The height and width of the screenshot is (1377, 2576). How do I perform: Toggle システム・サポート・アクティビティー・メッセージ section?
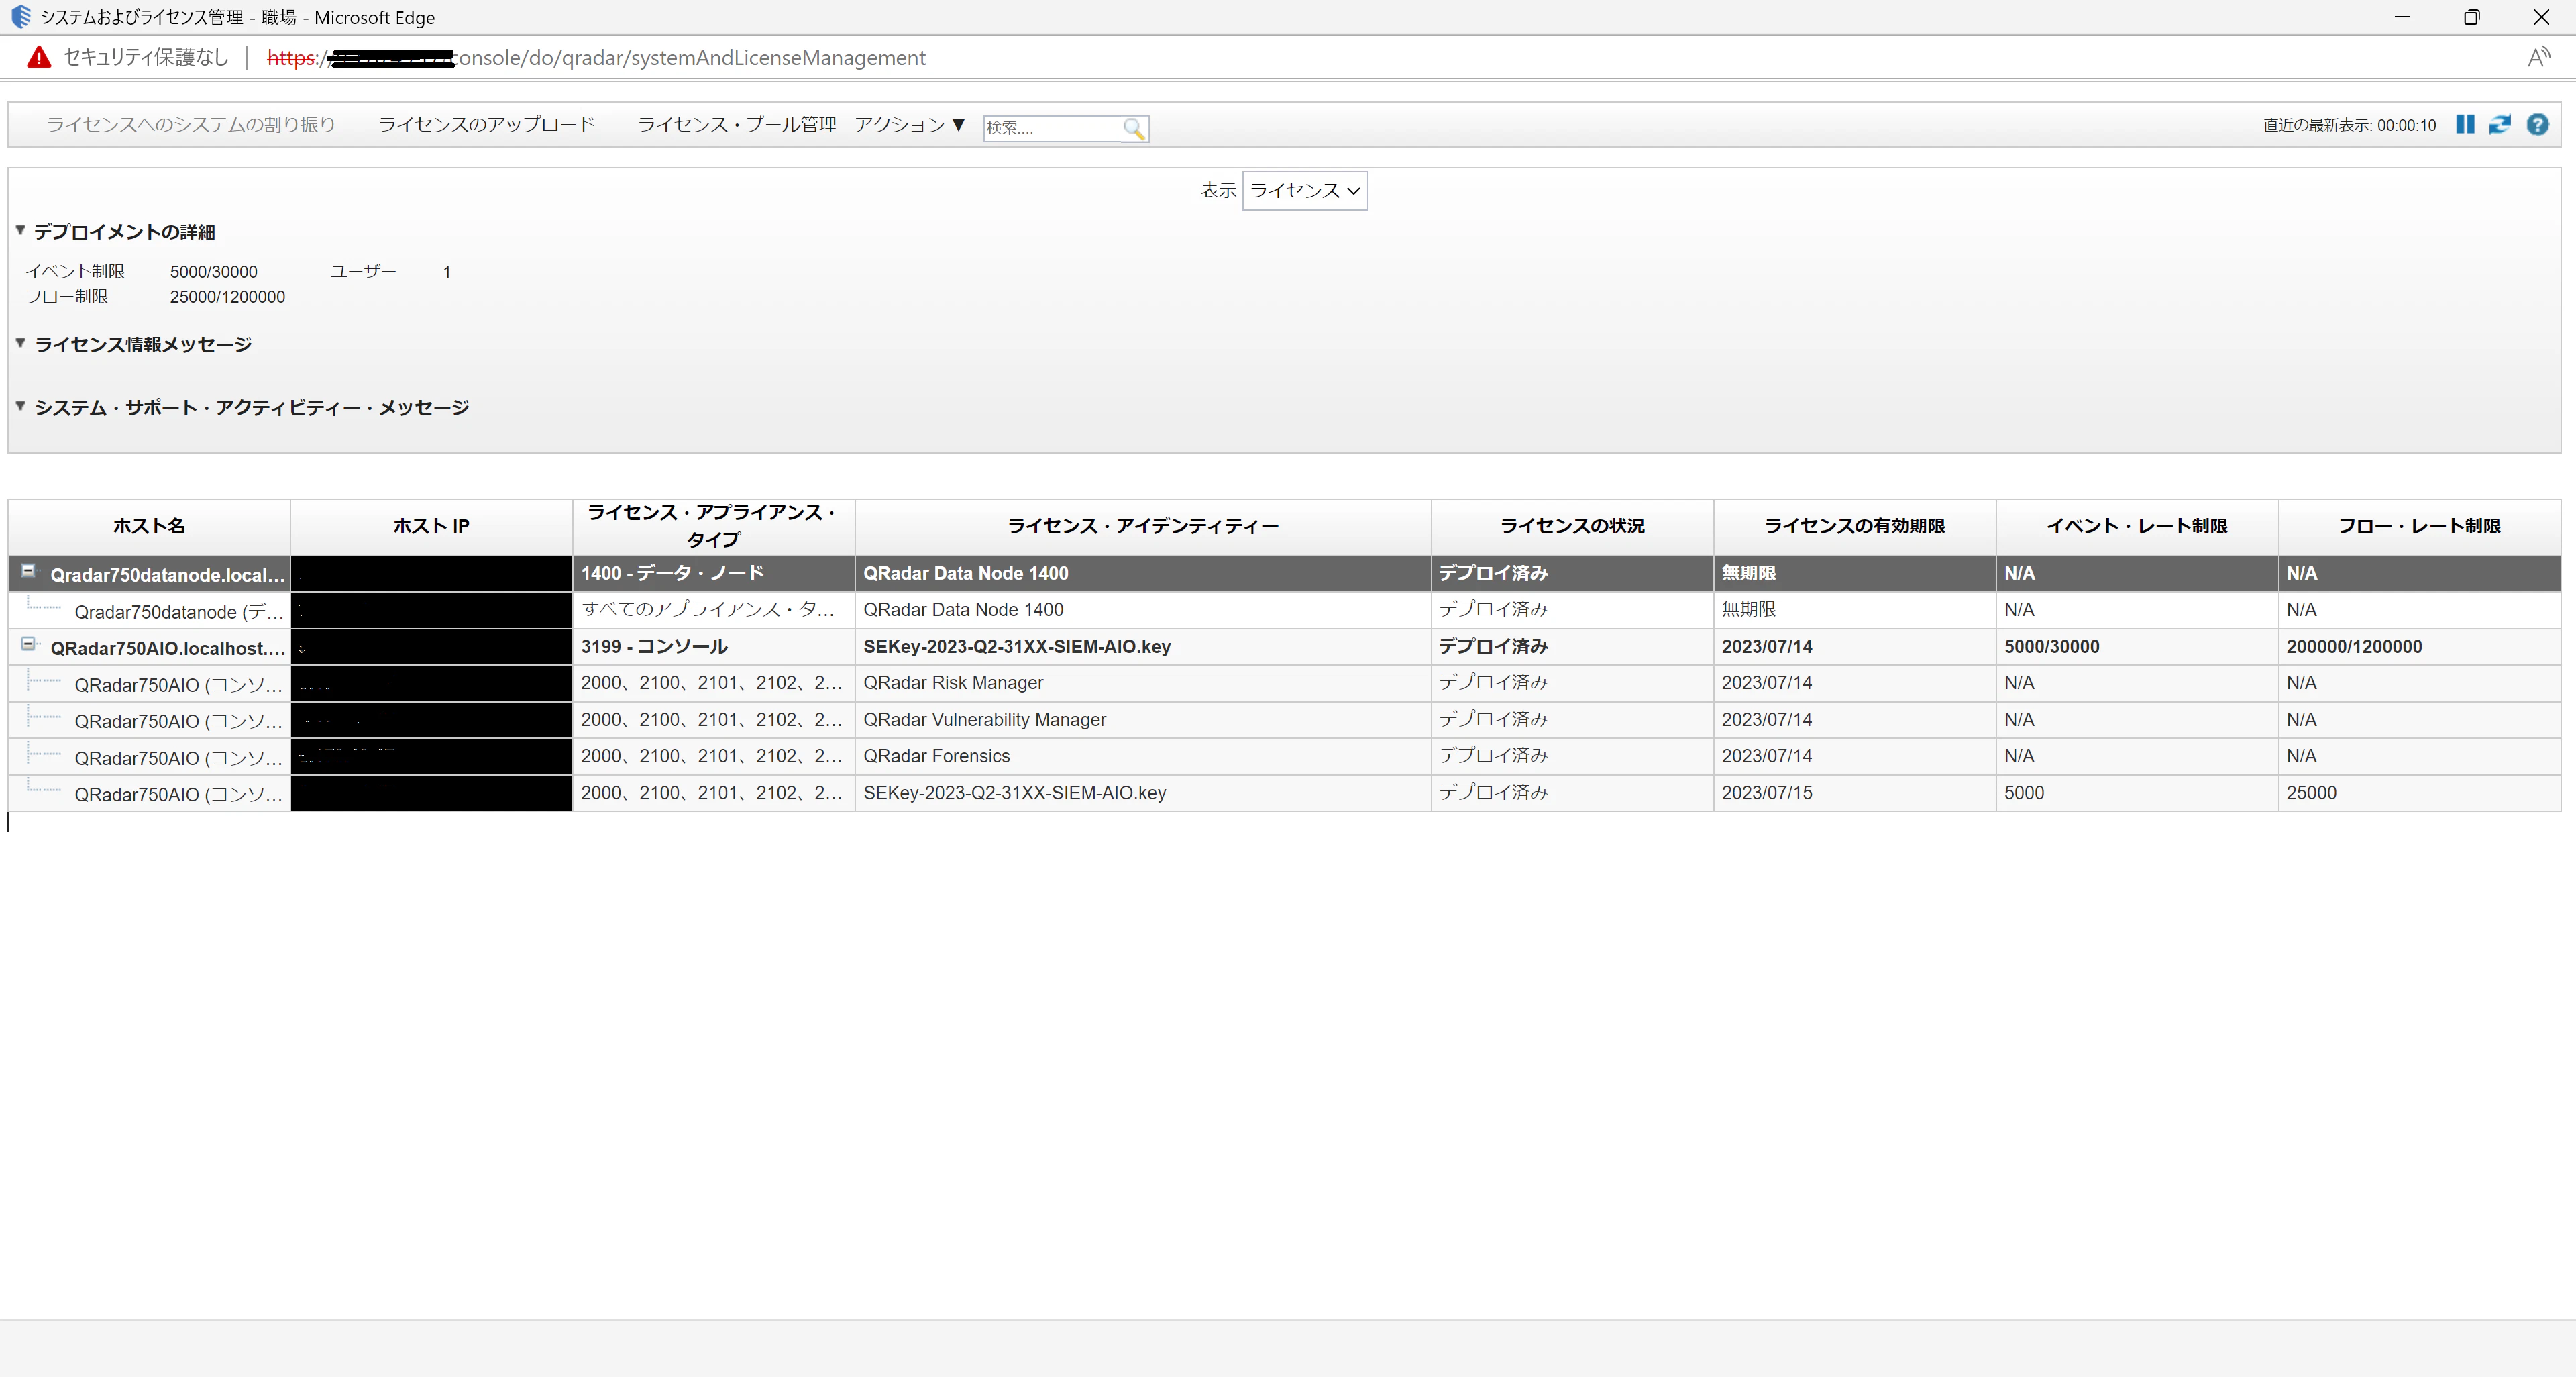[x=20, y=406]
